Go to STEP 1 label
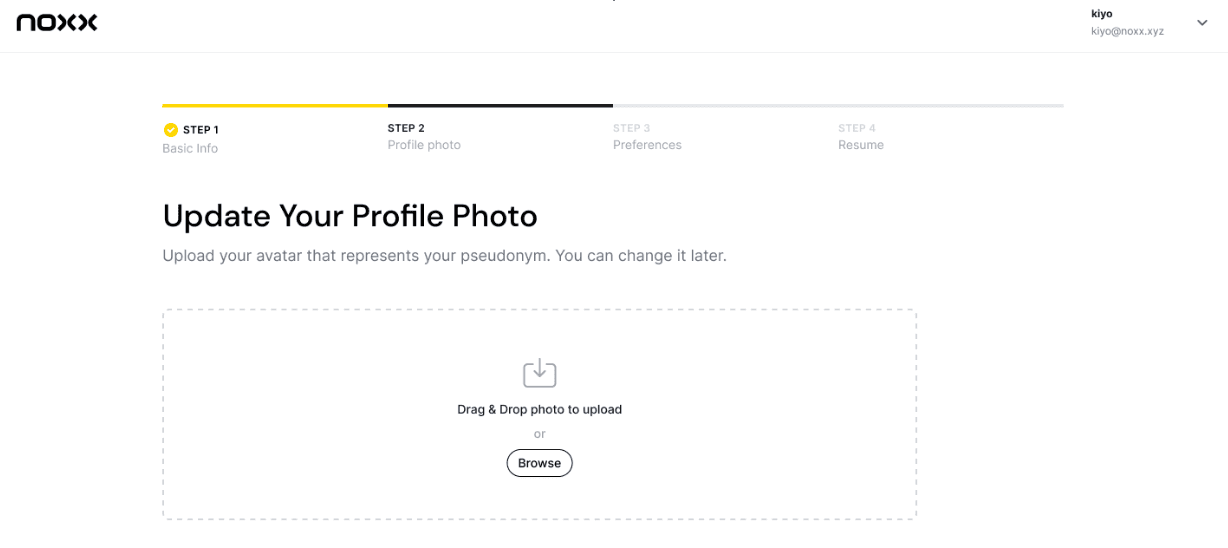Viewport: 1228px width, 548px height. click(200, 130)
